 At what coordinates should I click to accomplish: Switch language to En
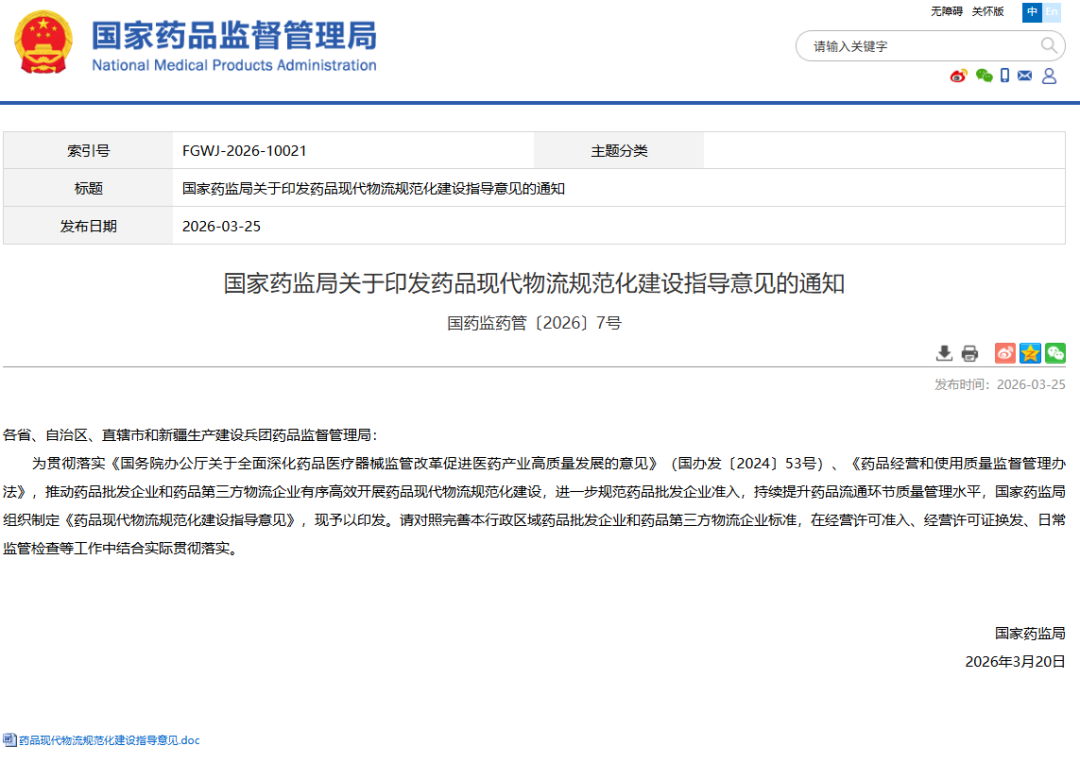[x=1052, y=12]
